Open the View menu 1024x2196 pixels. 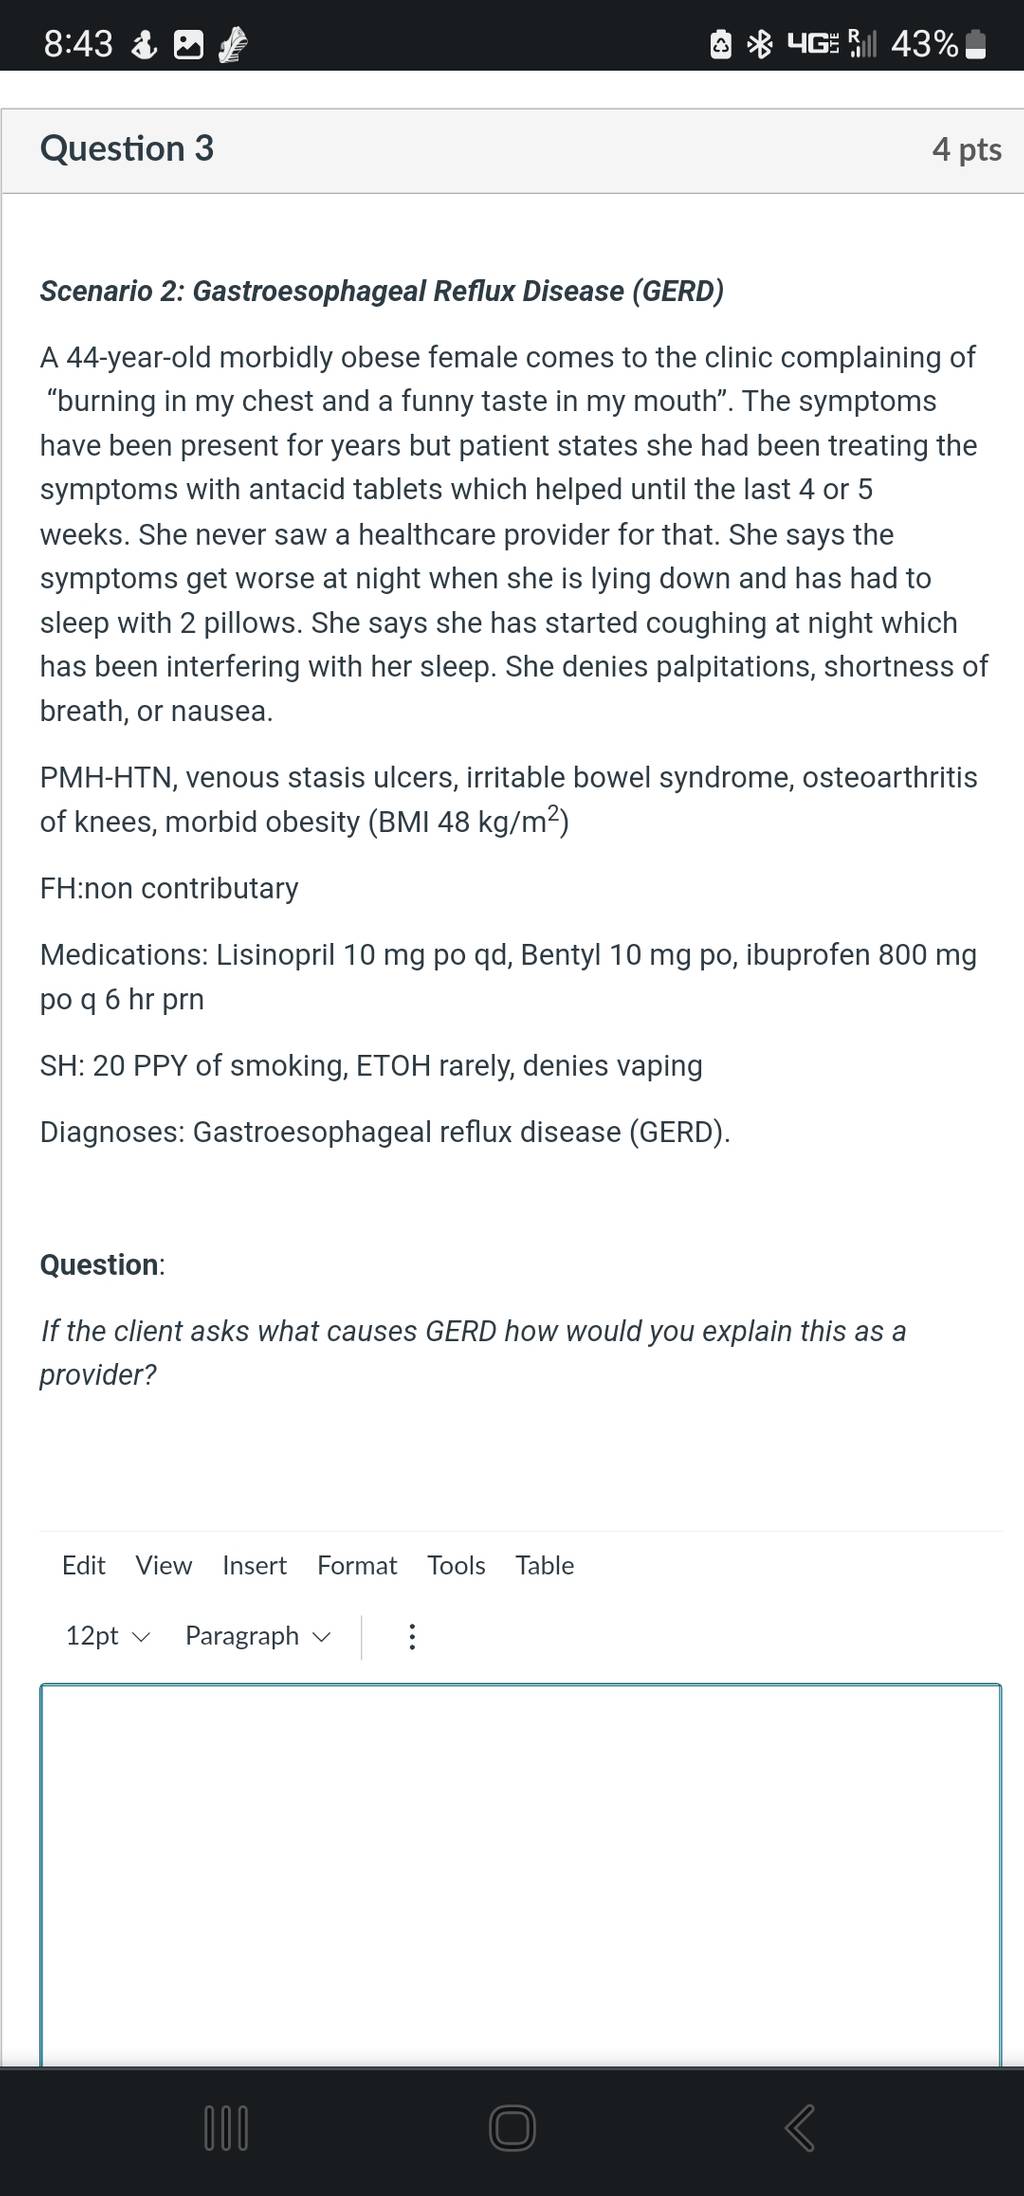pyautogui.click(x=164, y=1565)
